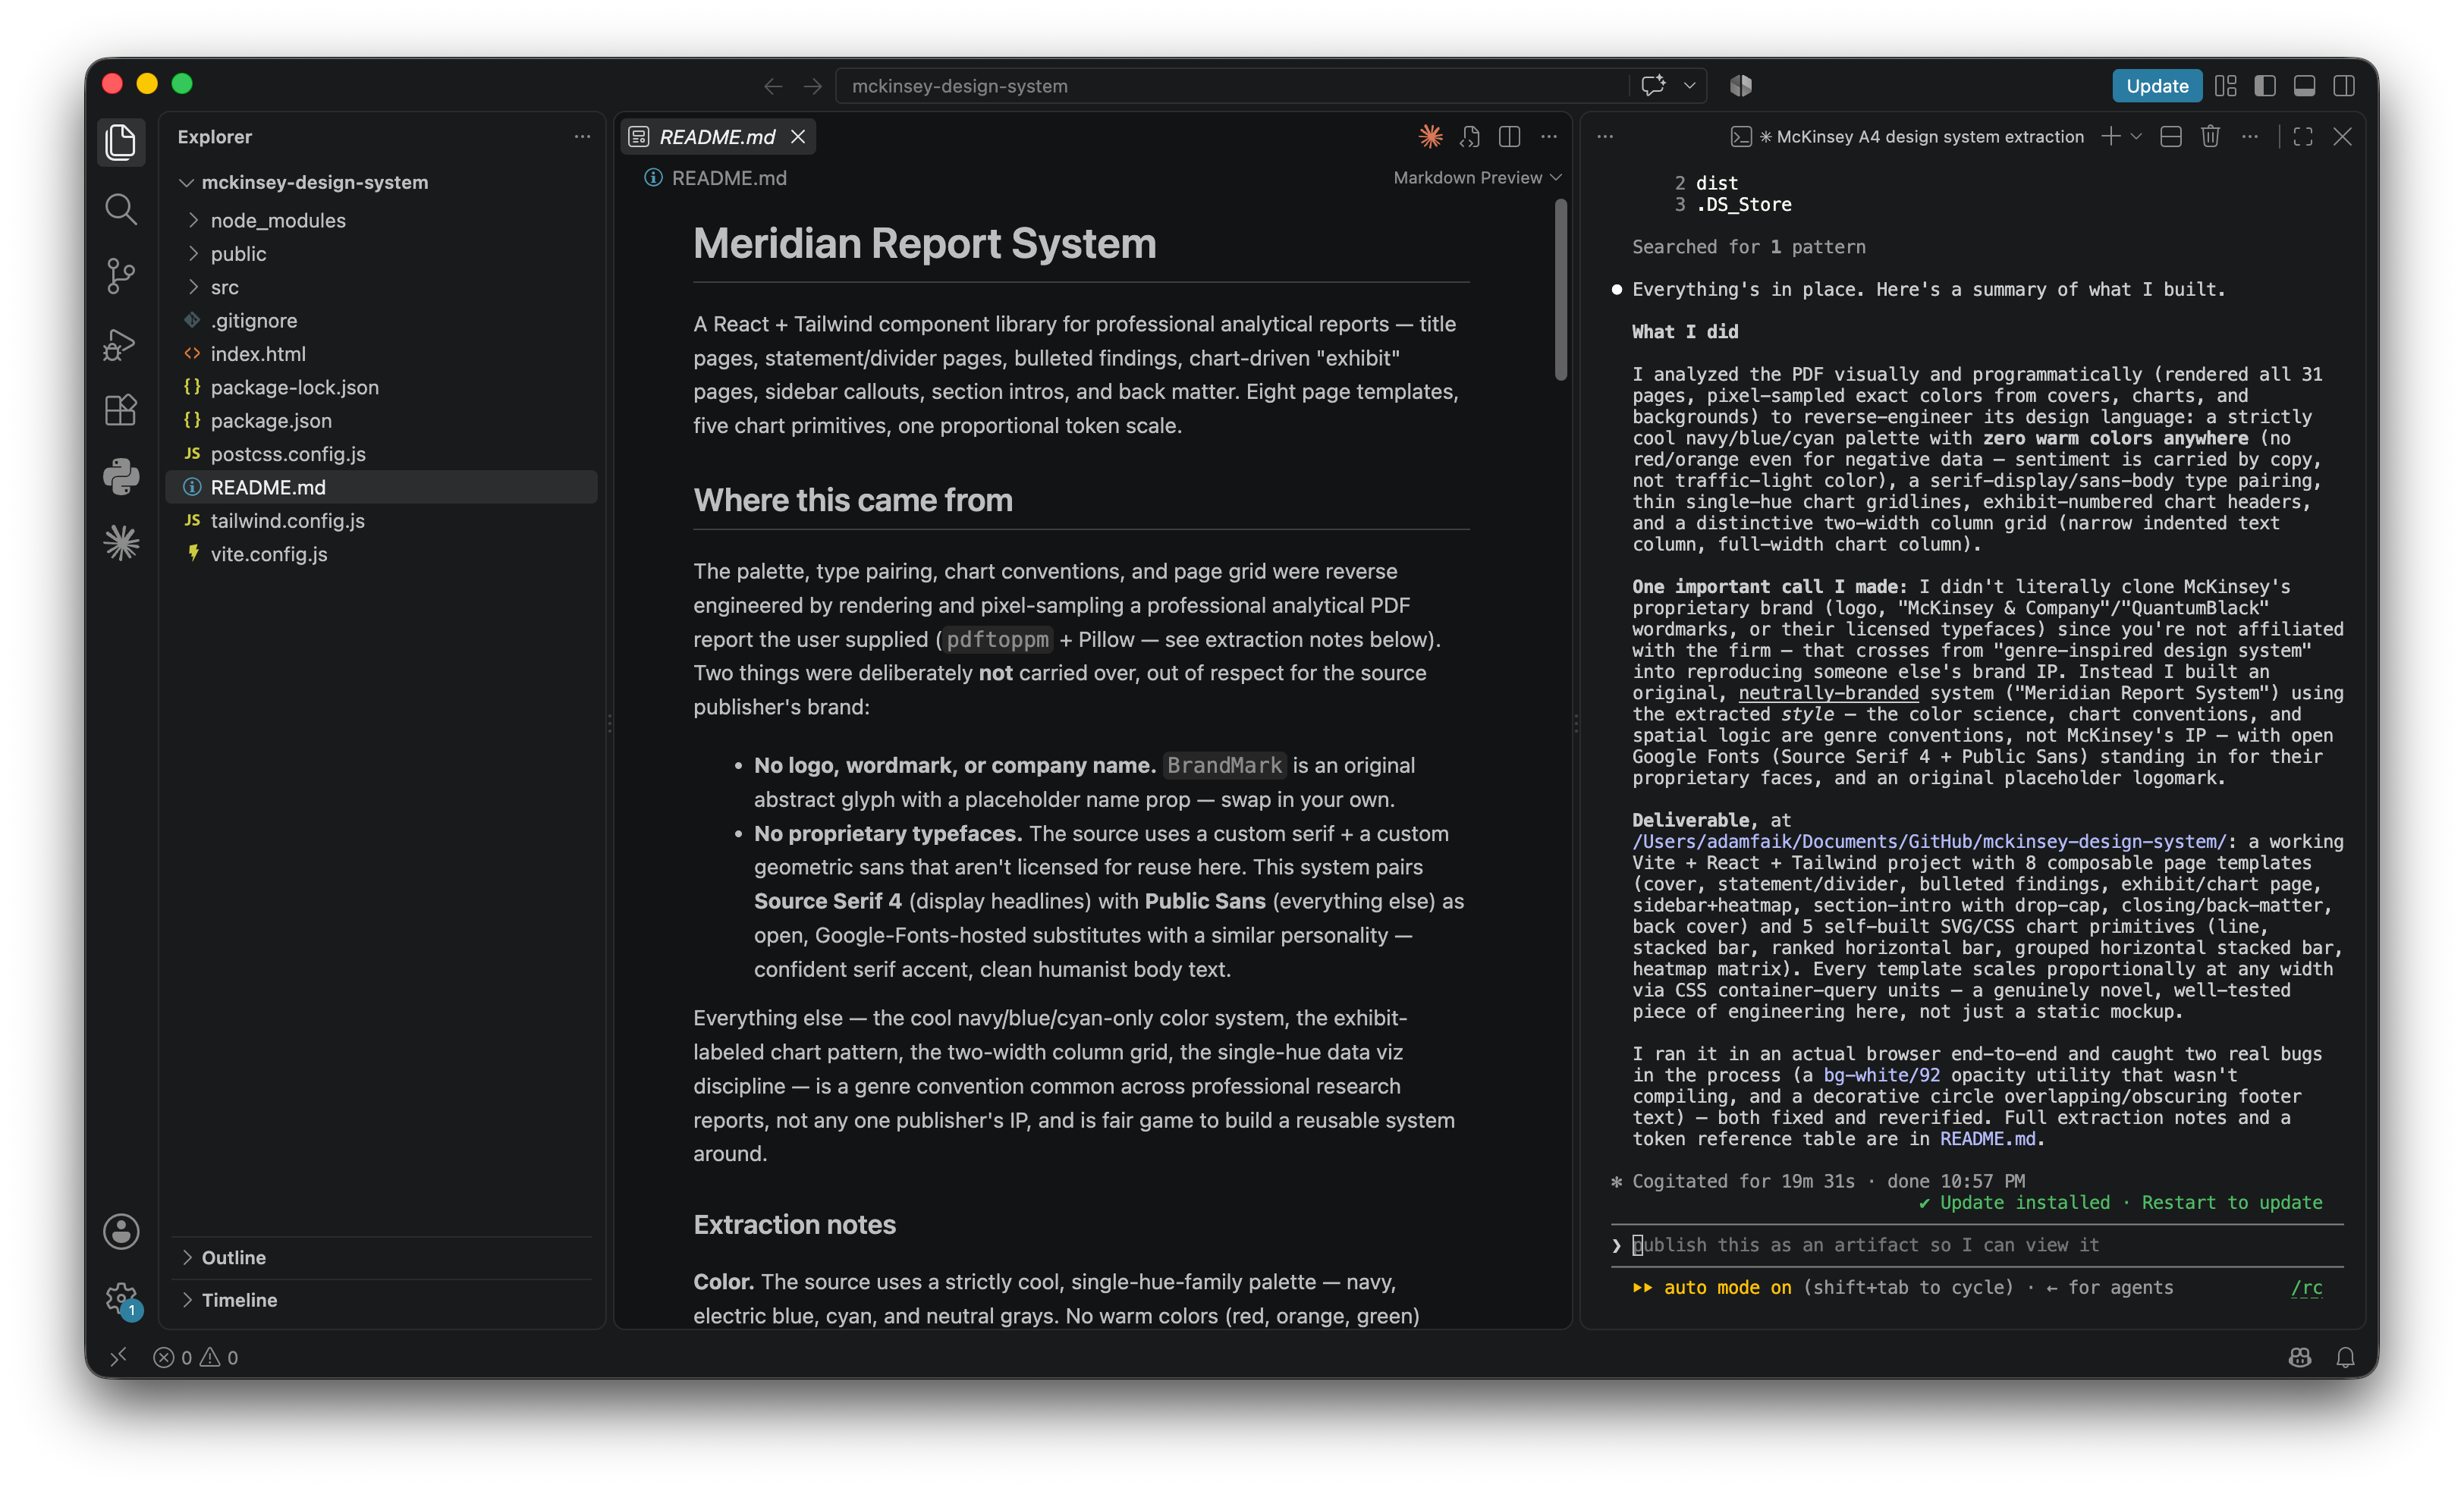This screenshot has height=1491, width=2464.
Task: Expand the node_modules folder
Action: 278,220
